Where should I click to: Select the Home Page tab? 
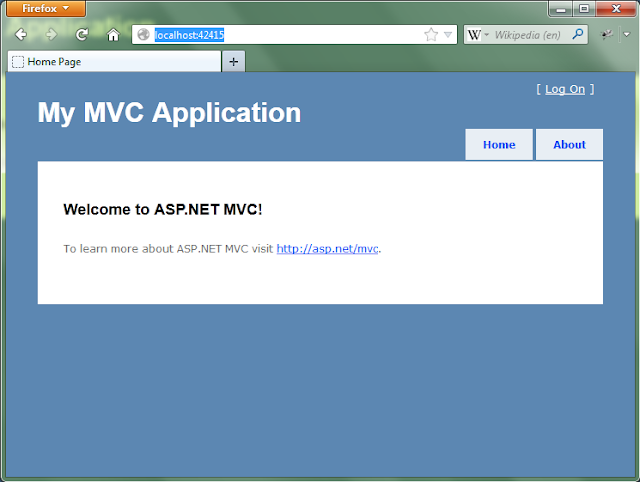tap(114, 62)
